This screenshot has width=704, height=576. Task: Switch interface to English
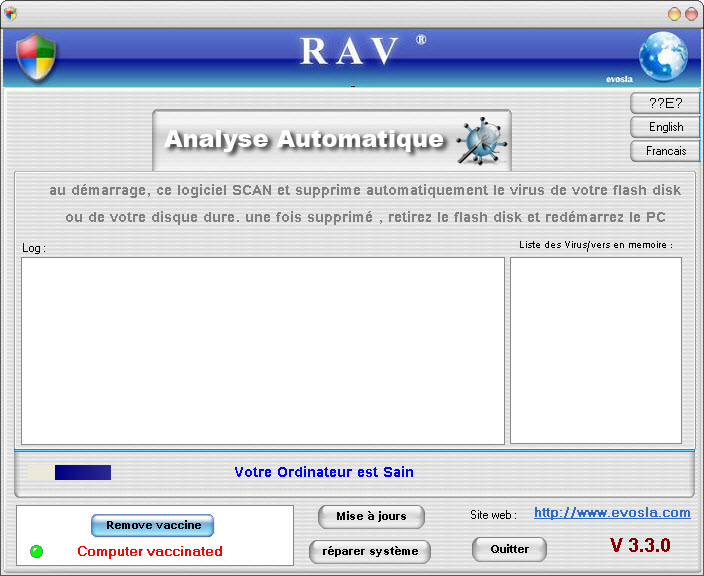tap(665, 127)
